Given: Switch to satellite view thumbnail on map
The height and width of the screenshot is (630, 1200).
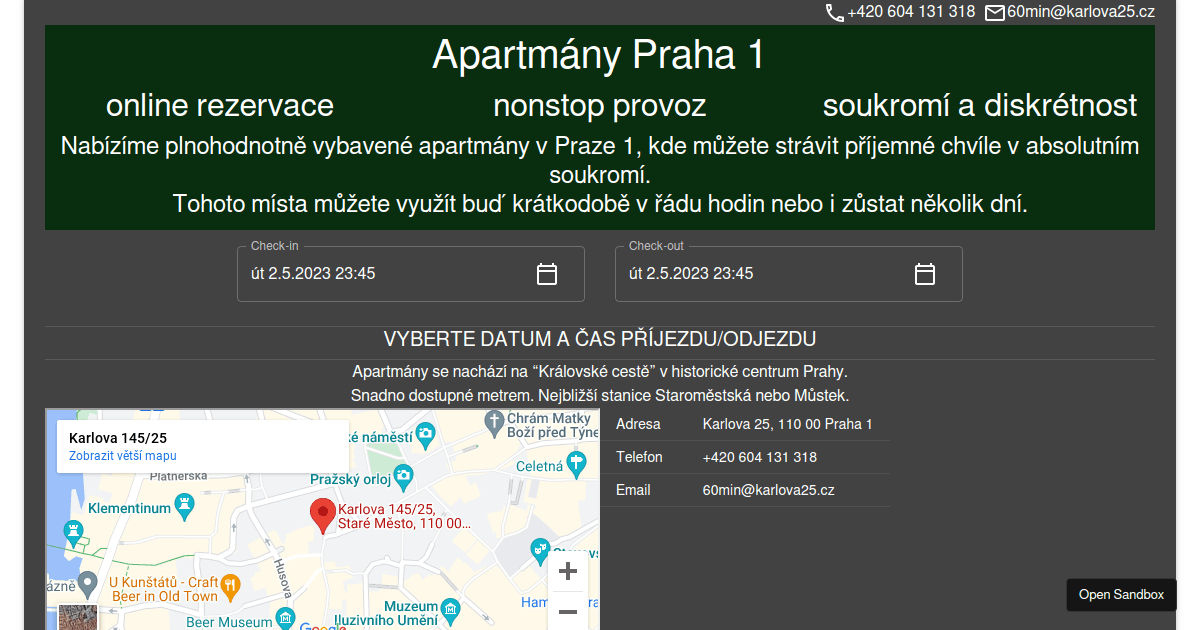Looking at the screenshot, I should (77, 617).
